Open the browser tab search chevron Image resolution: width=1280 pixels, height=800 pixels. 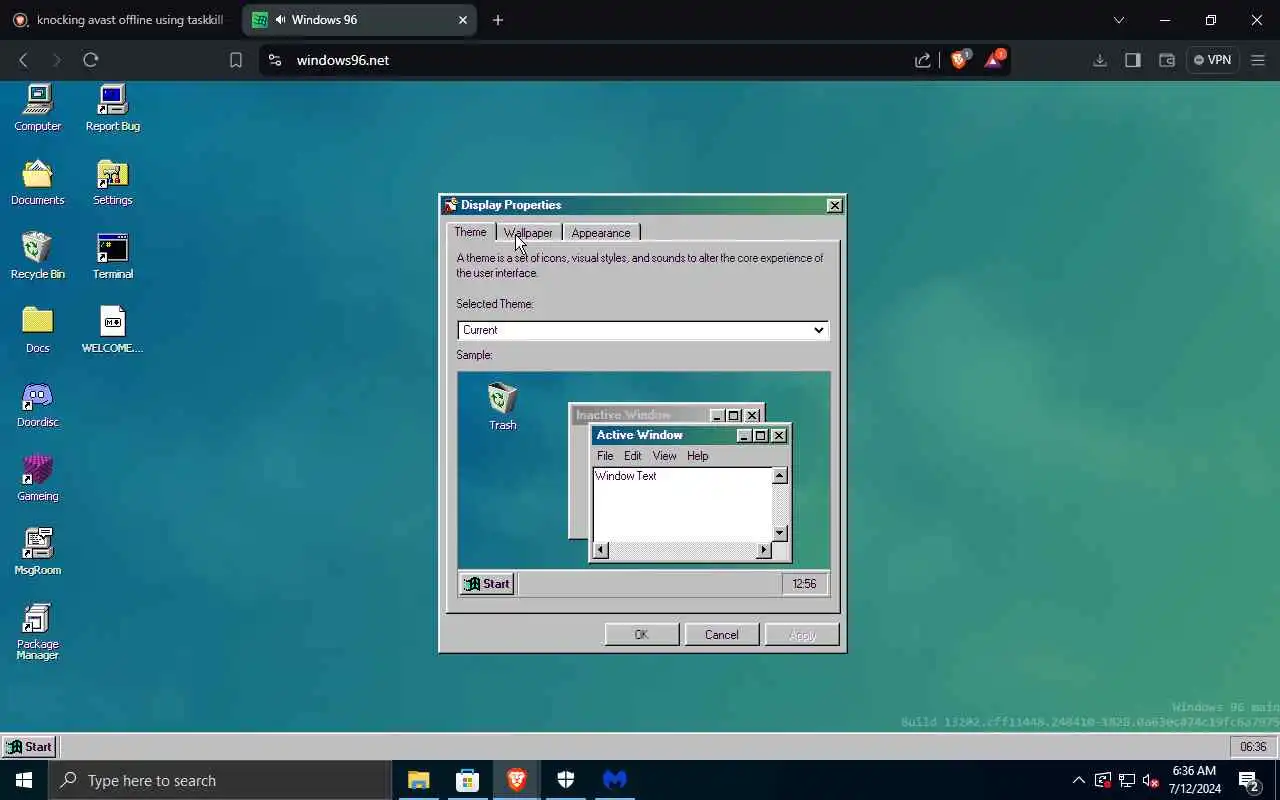(x=1118, y=20)
